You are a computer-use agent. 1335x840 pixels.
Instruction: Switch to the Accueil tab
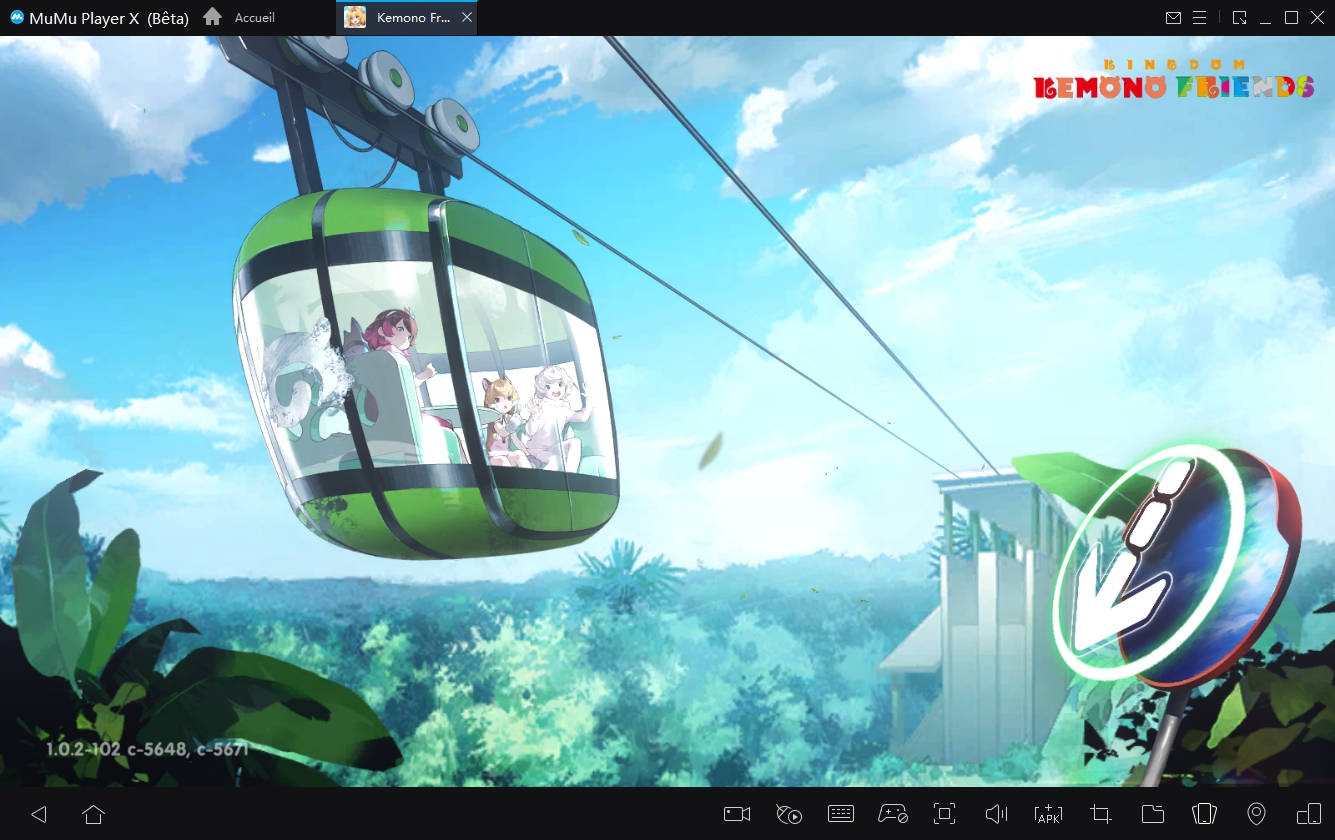tap(243, 18)
